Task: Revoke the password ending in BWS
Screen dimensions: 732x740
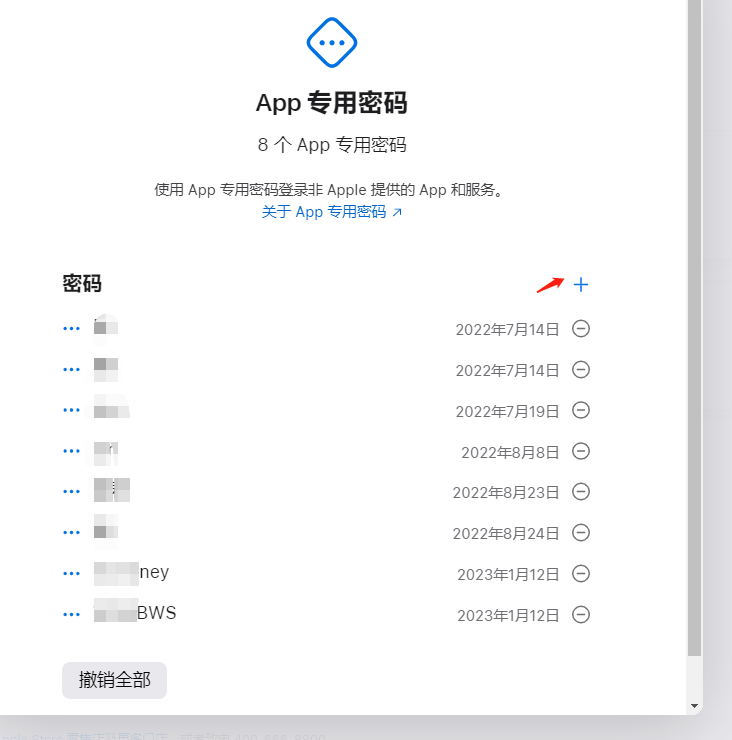Action: (x=581, y=615)
